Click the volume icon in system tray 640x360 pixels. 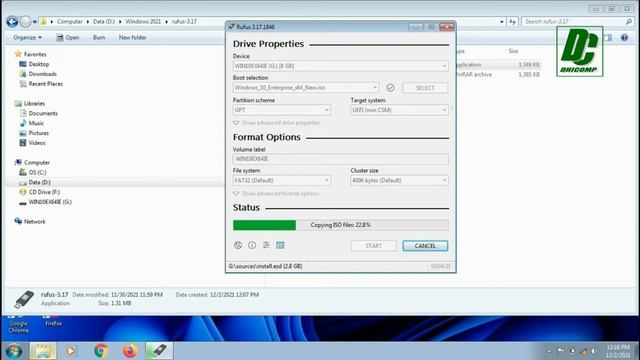[x=594, y=351]
